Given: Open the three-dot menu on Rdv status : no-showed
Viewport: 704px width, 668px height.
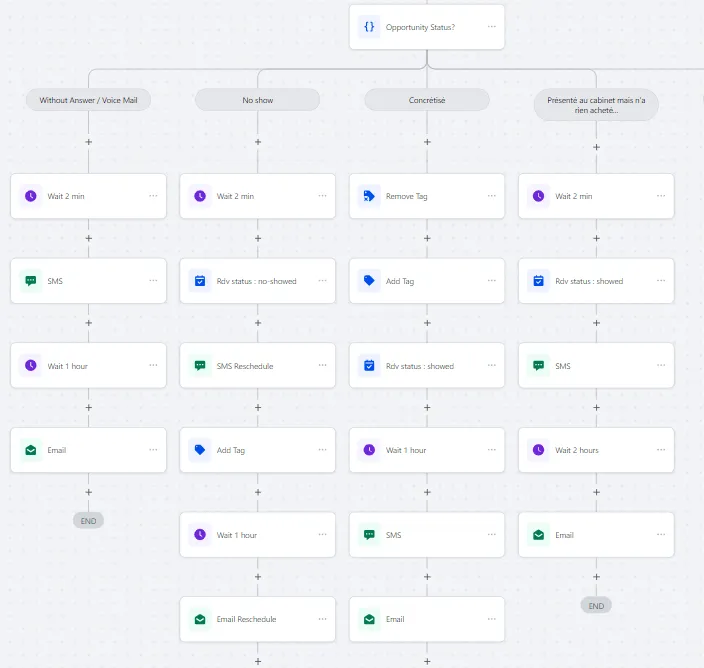Looking at the screenshot, I should [322, 281].
